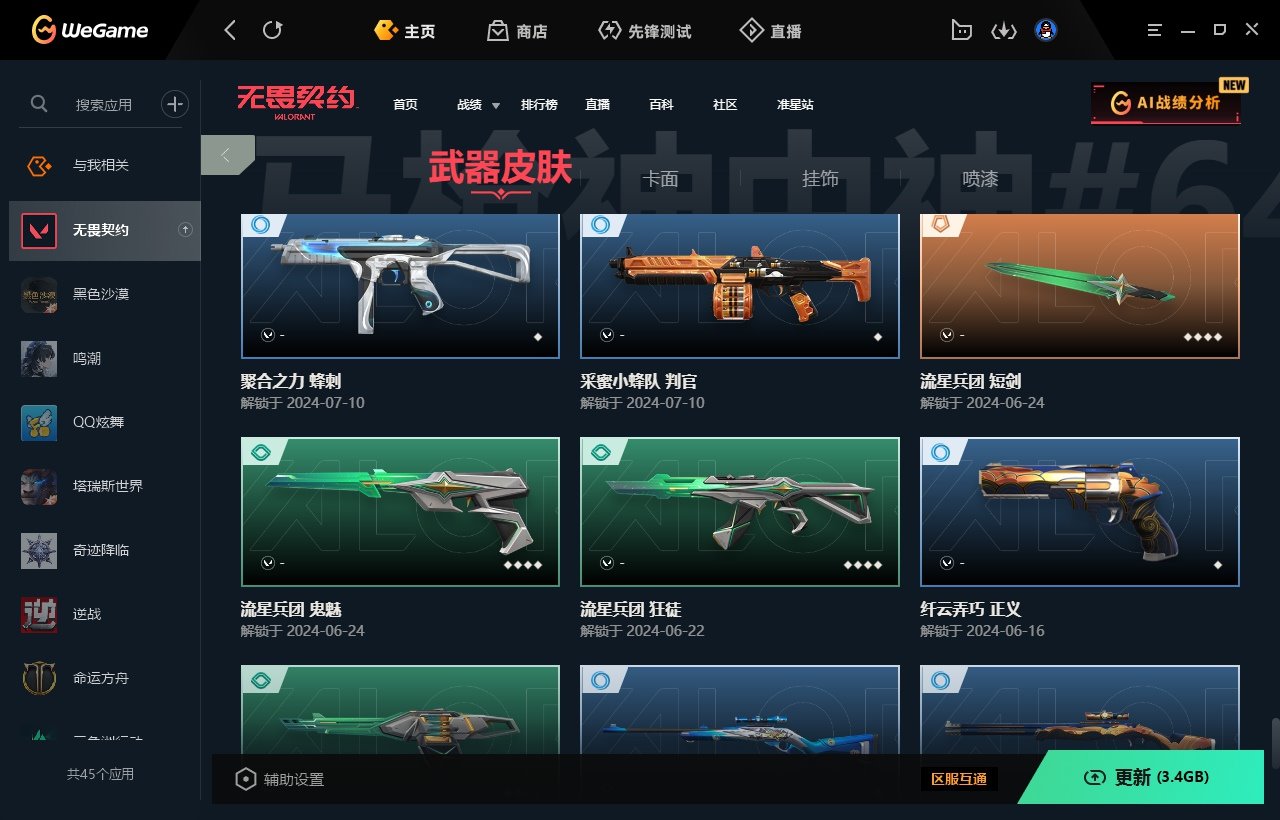This screenshot has height=820, width=1280.
Task: Switch to the 喷漆 tab
Action: [x=980, y=179]
